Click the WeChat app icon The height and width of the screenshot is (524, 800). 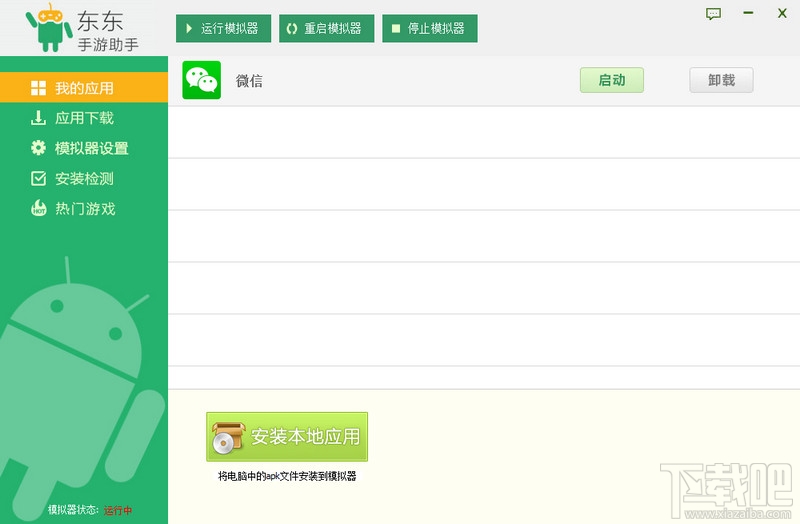tap(202, 80)
